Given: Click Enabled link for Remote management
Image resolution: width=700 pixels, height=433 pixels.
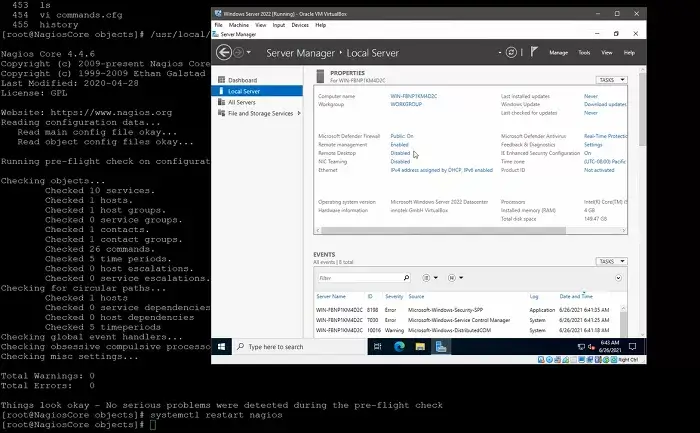Looking at the screenshot, I should (399, 145).
